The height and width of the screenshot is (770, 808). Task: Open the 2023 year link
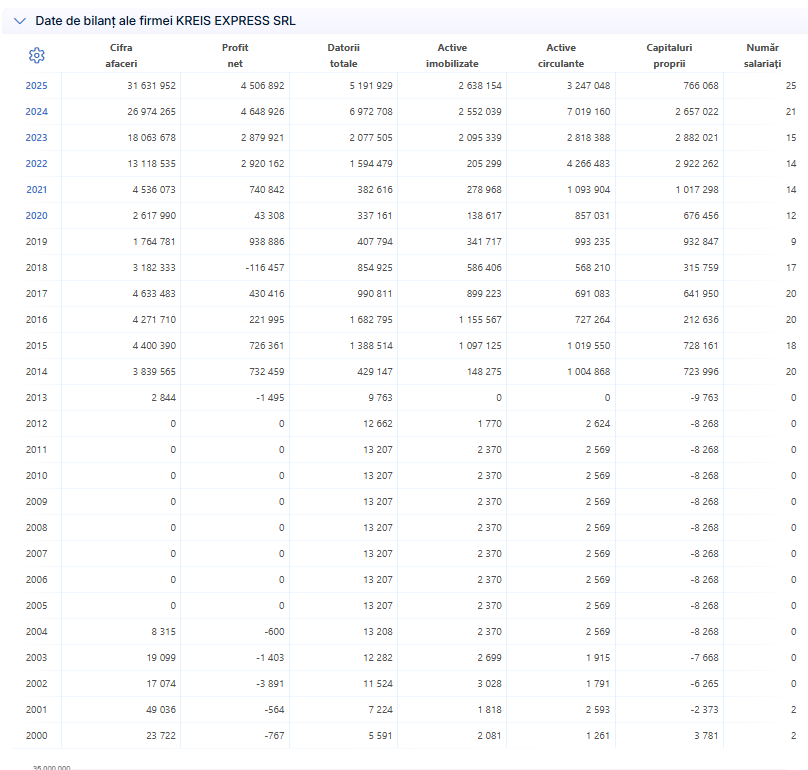tap(37, 138)
